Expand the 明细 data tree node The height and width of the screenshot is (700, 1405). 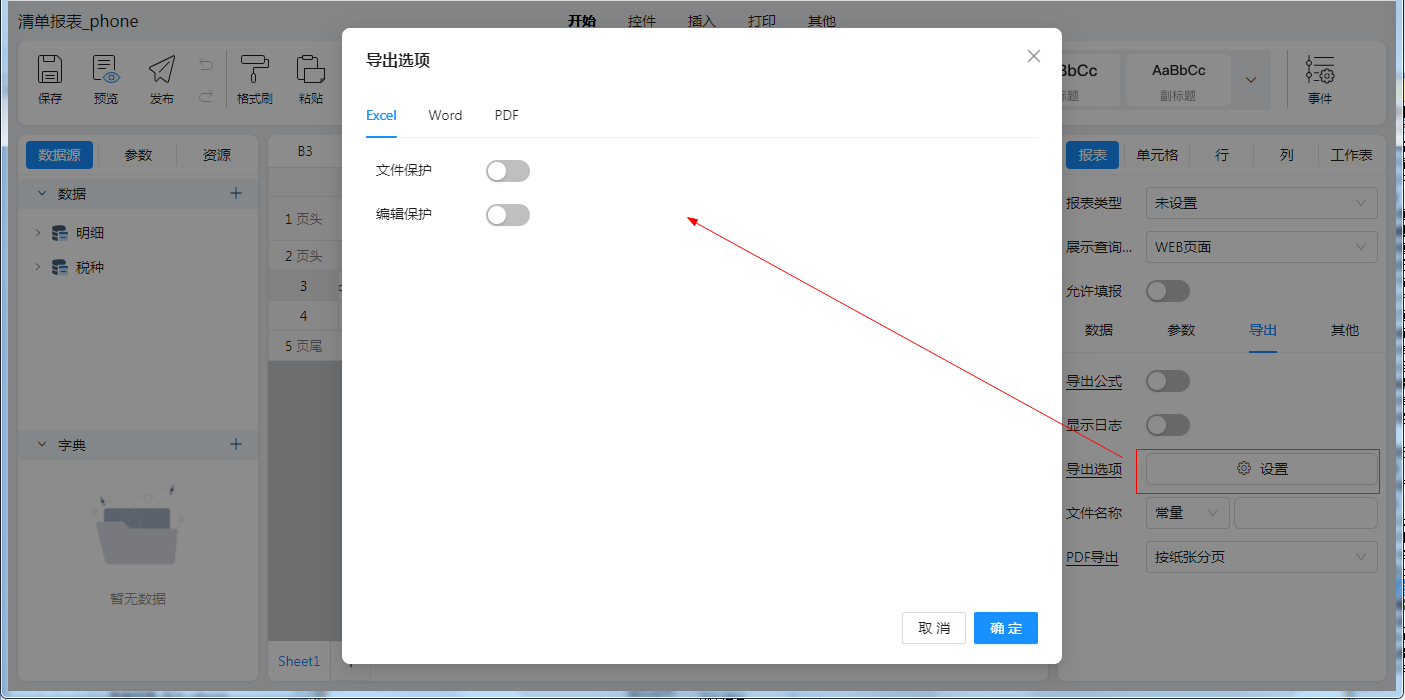click(x=38, y=233)
